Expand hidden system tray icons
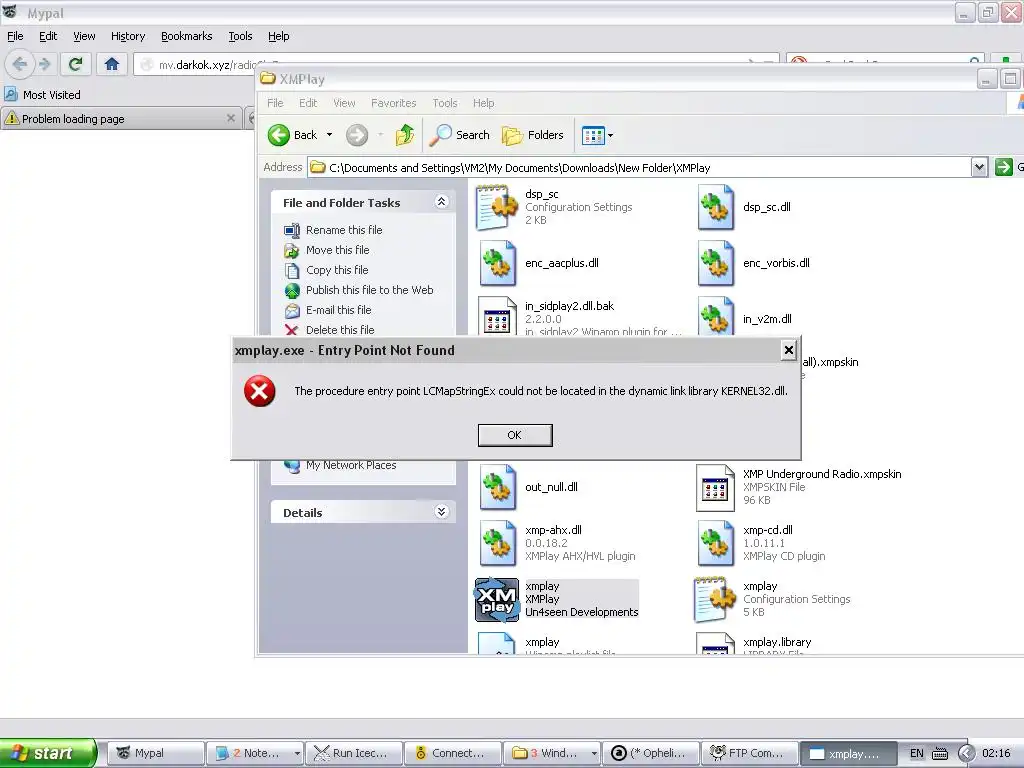This screenshot has height=768, width=1024. pos(967,753)
